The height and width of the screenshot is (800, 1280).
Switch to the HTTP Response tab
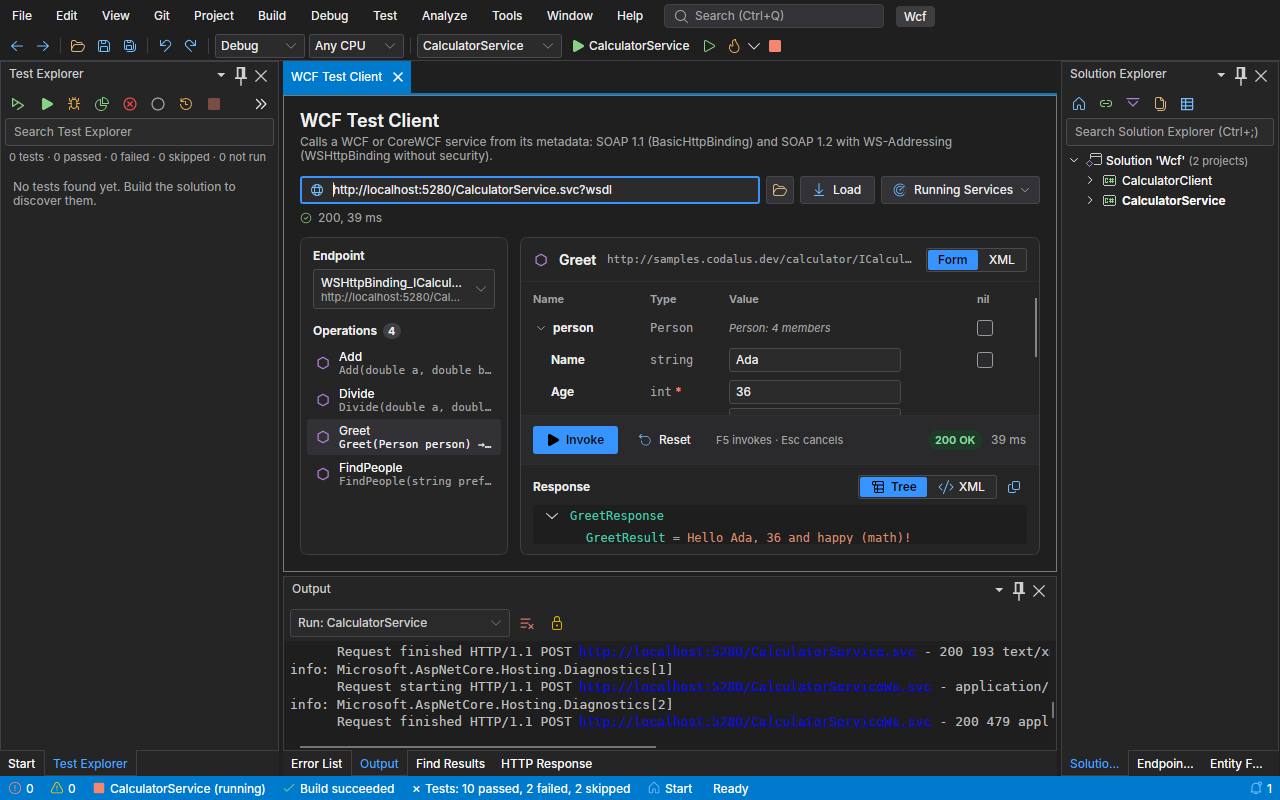click(546, 764)
